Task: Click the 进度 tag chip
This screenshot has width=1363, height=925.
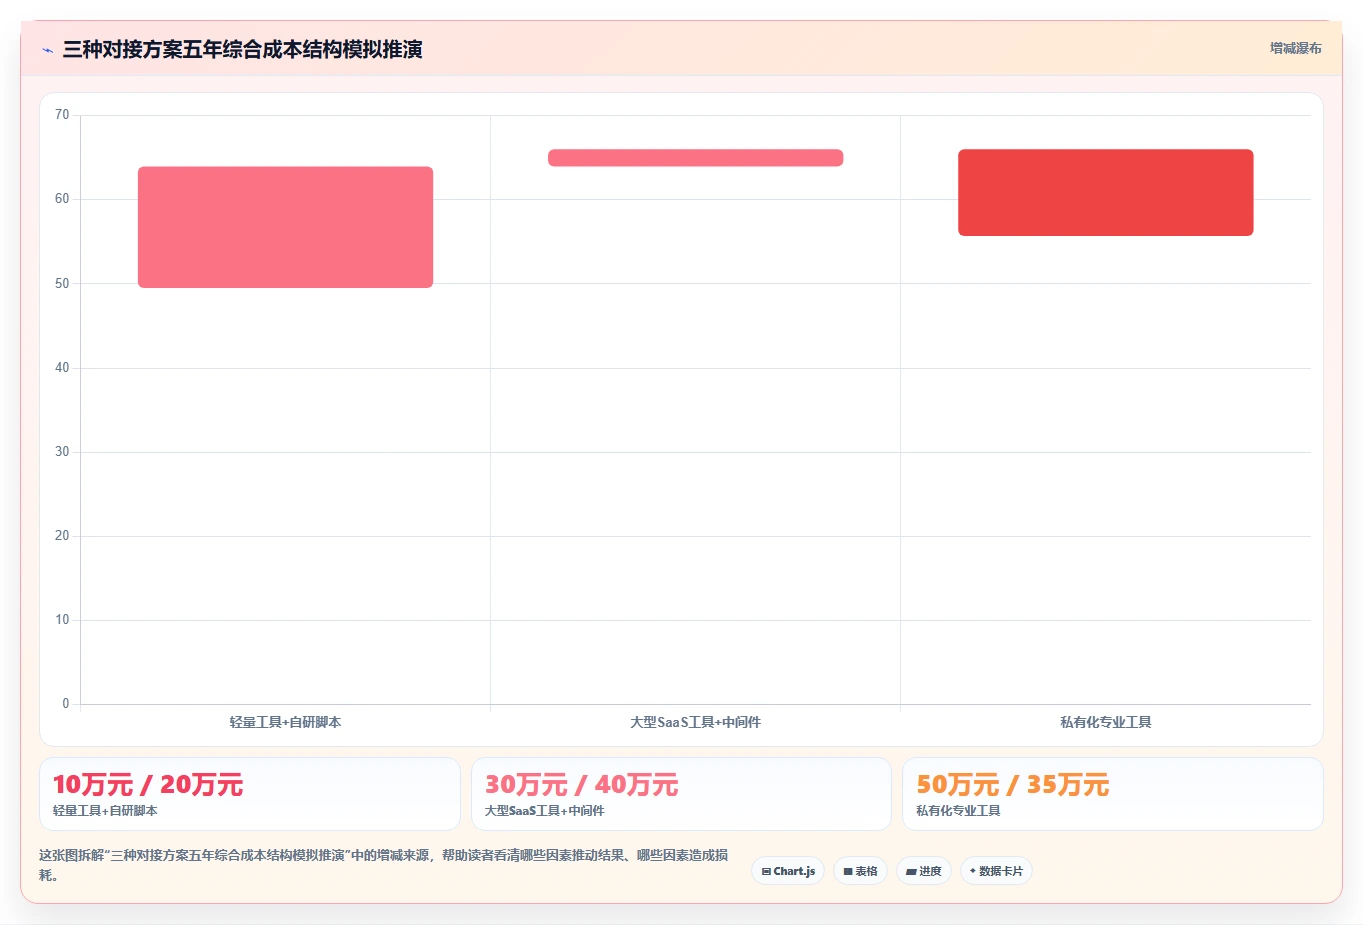Action: (x=923, y=871)
